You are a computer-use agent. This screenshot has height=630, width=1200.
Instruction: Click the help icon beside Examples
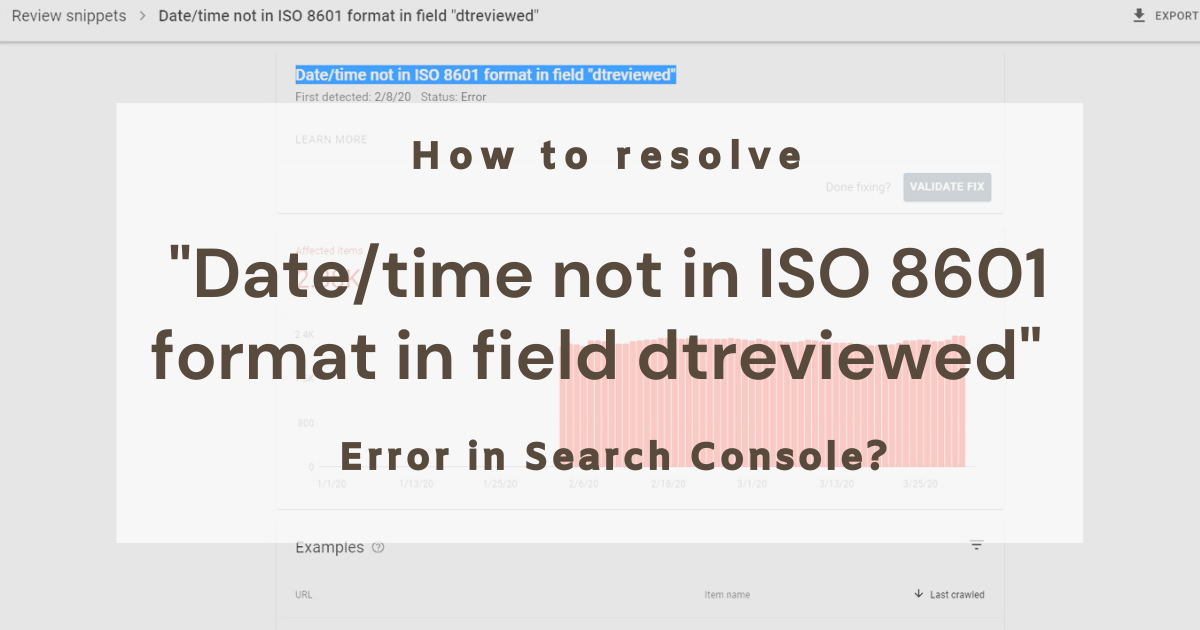378,547
